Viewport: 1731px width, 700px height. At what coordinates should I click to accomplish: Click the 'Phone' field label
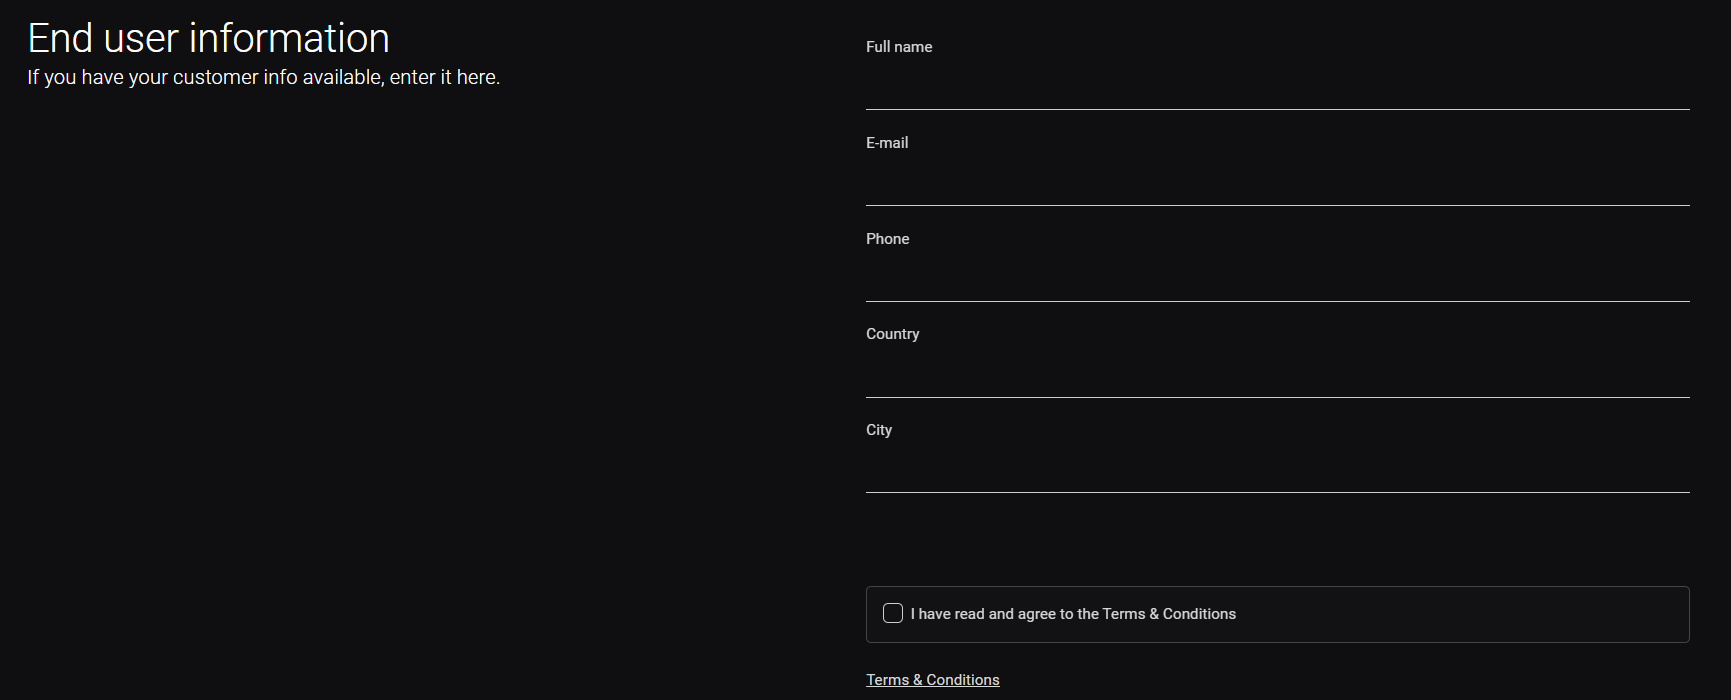[887, 239]
